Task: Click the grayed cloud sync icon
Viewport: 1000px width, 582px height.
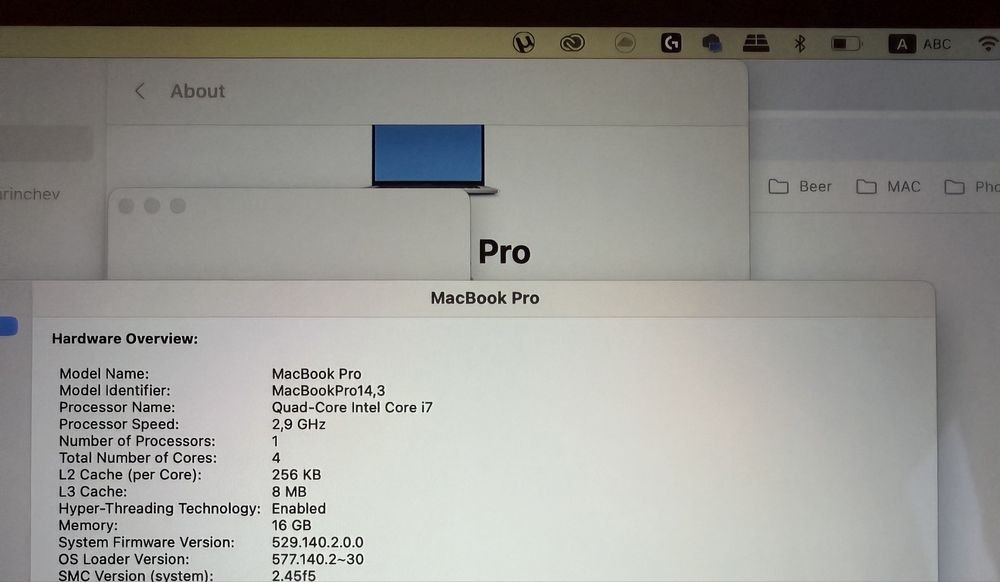Action: tap(624, 43)
